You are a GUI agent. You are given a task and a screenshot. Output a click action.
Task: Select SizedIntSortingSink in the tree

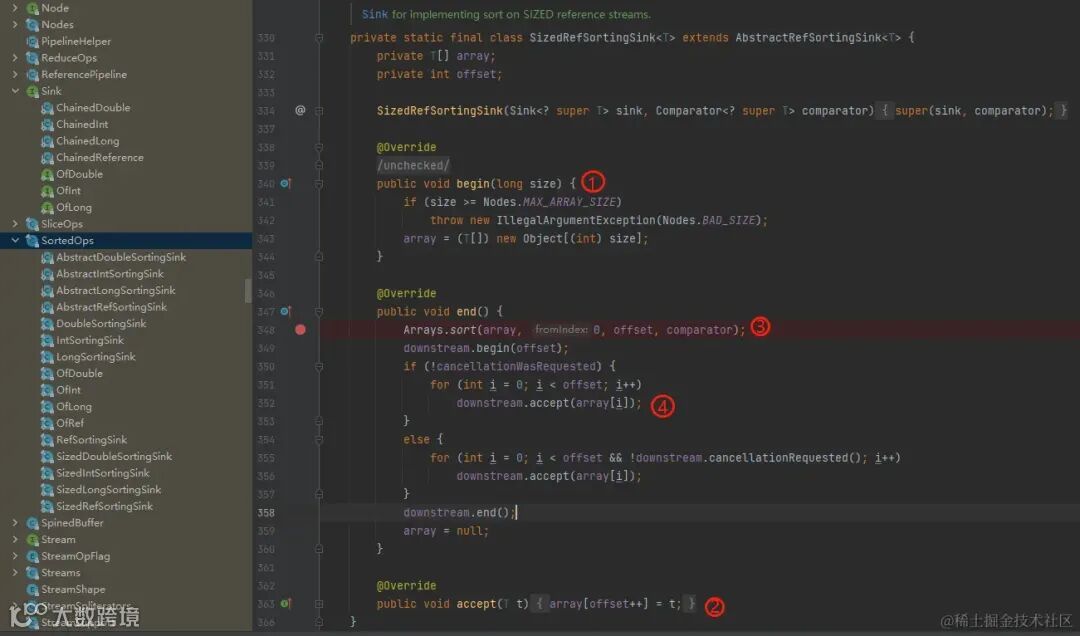click(x=103, y=473)
